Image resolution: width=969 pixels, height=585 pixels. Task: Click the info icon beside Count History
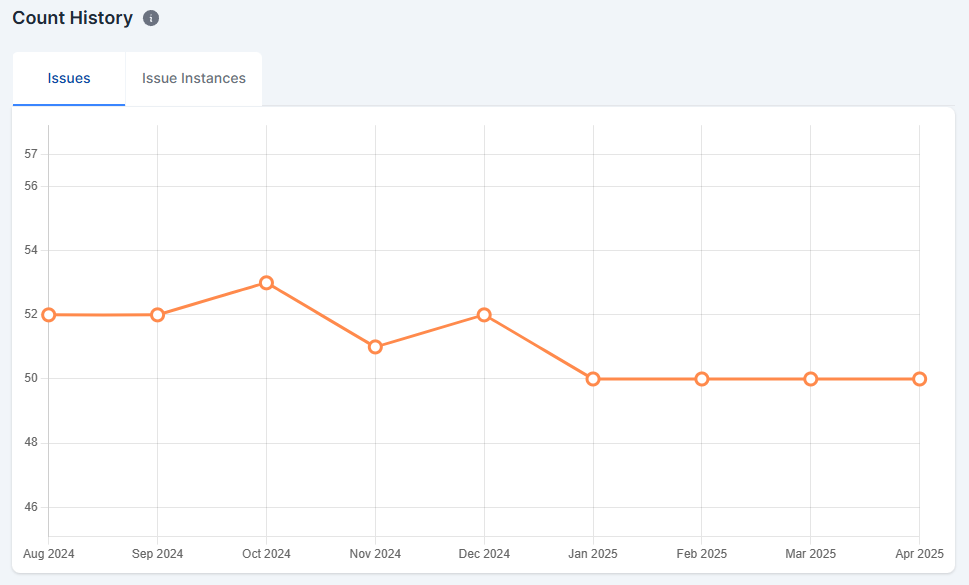point(151,19)
